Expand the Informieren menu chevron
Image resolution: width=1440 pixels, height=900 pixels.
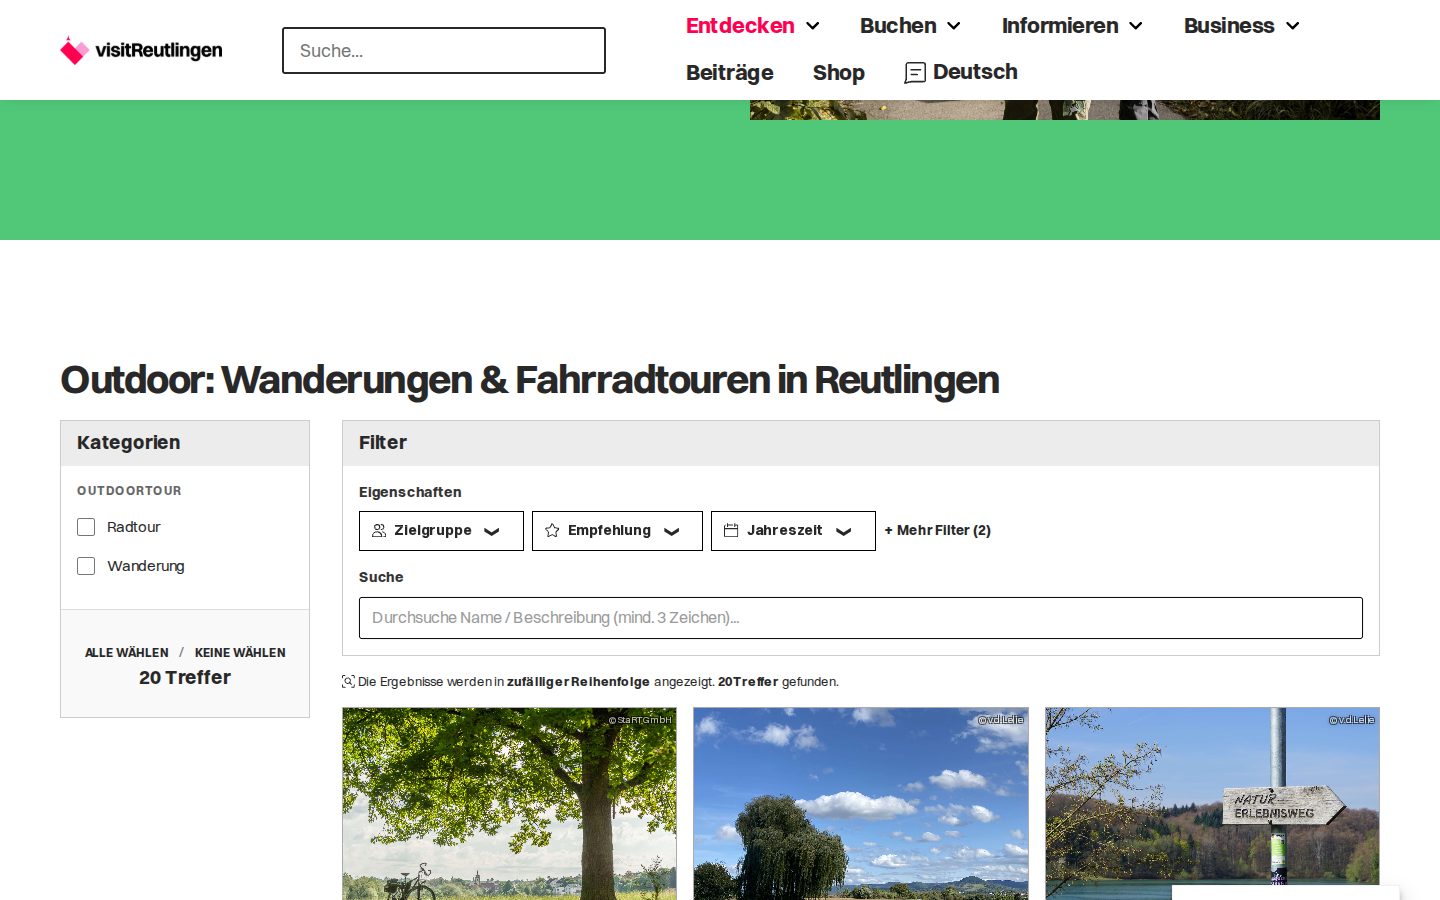pyautogui.click(x=1136, y=26)
